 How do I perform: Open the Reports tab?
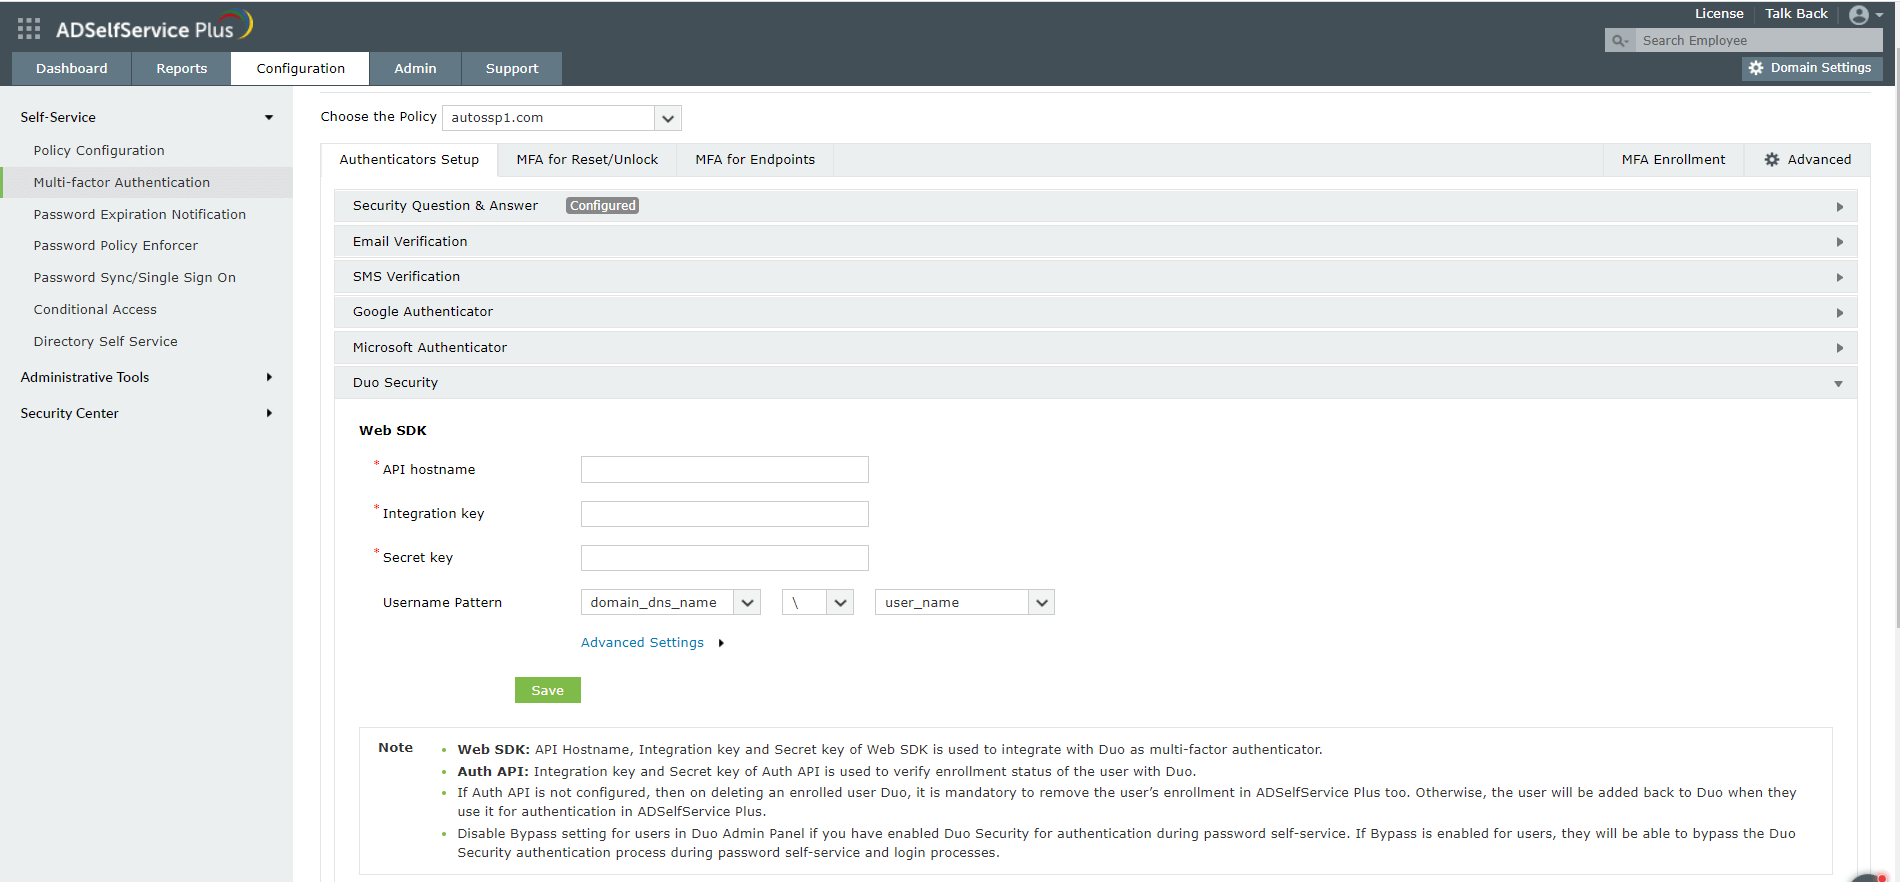coord(182,68)
